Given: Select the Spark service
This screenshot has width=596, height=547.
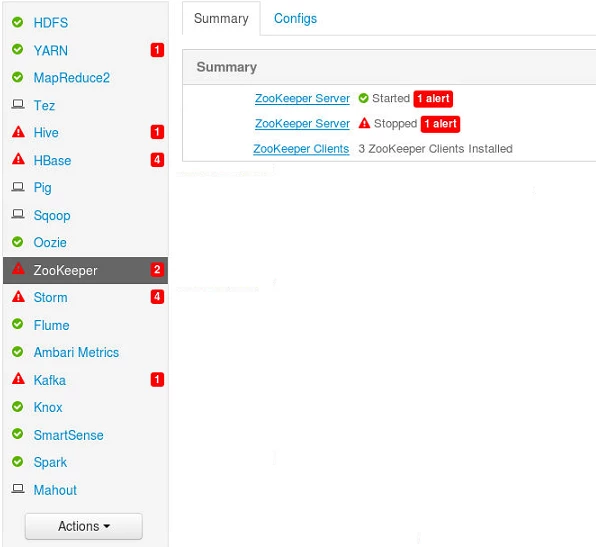Looking at the screenshot, I should (x=50, y=463).
